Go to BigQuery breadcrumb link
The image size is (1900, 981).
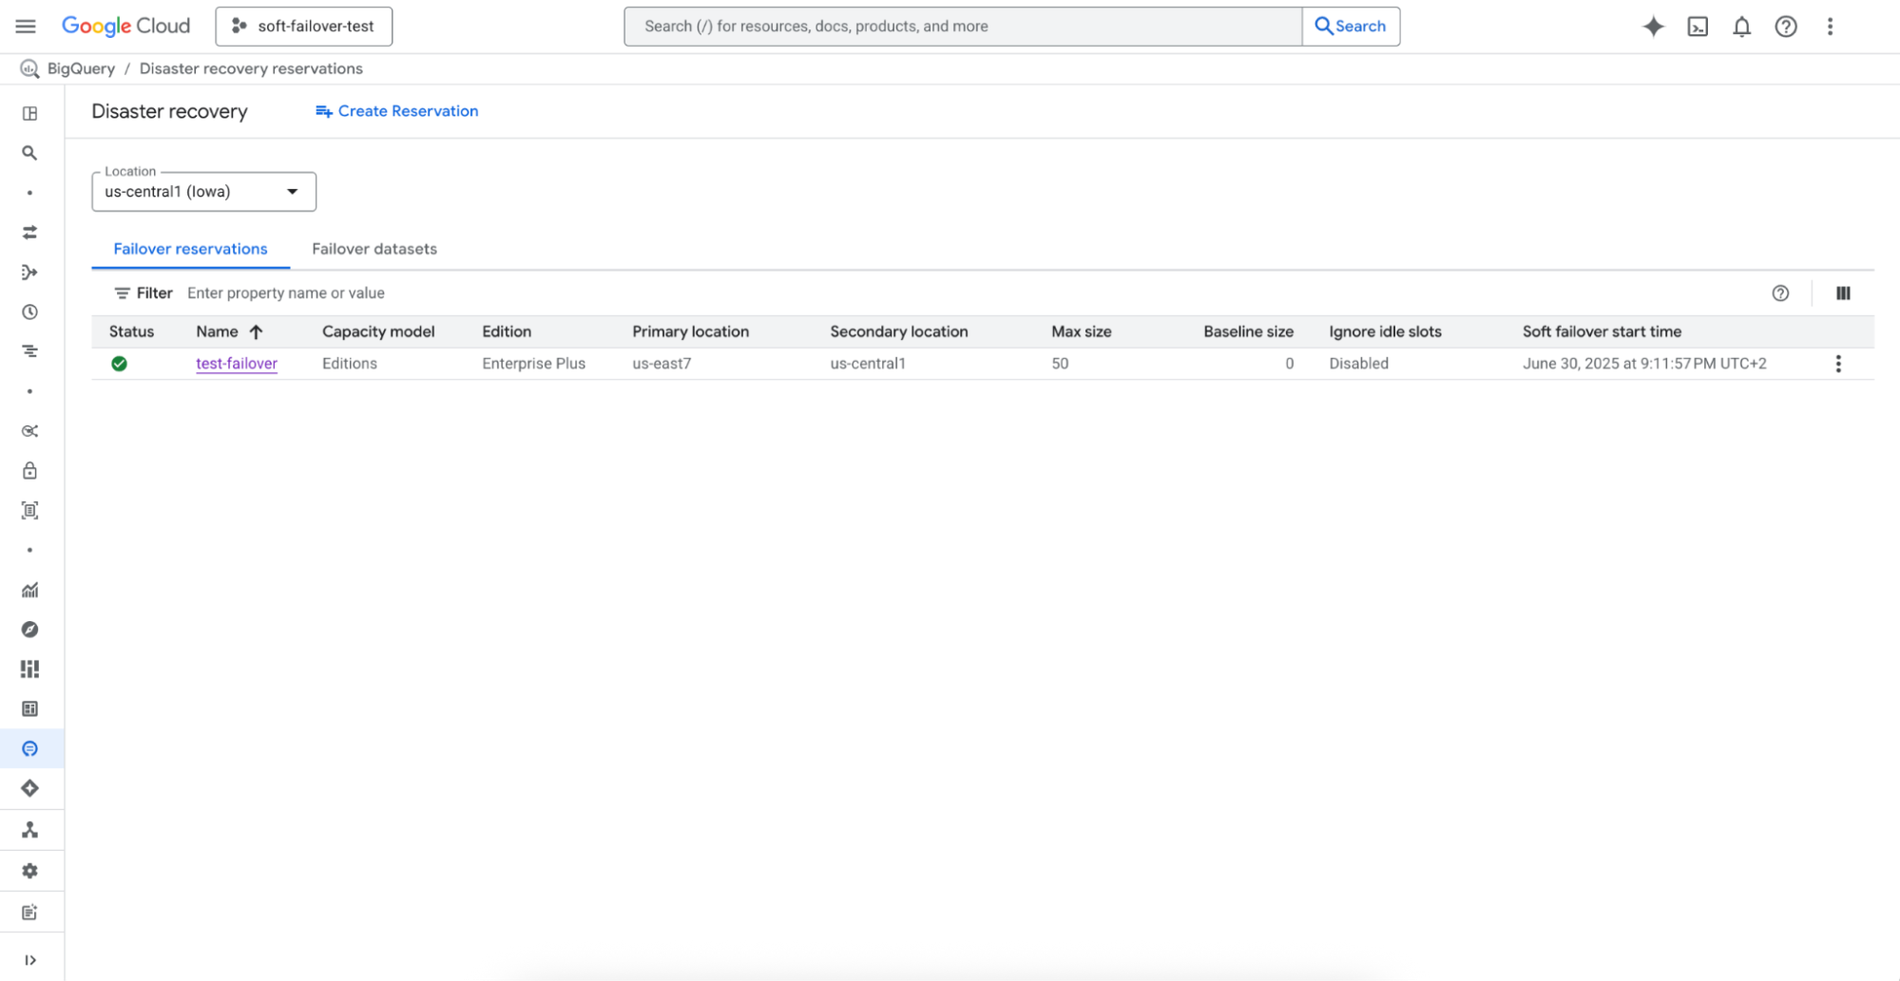(81, 69)
